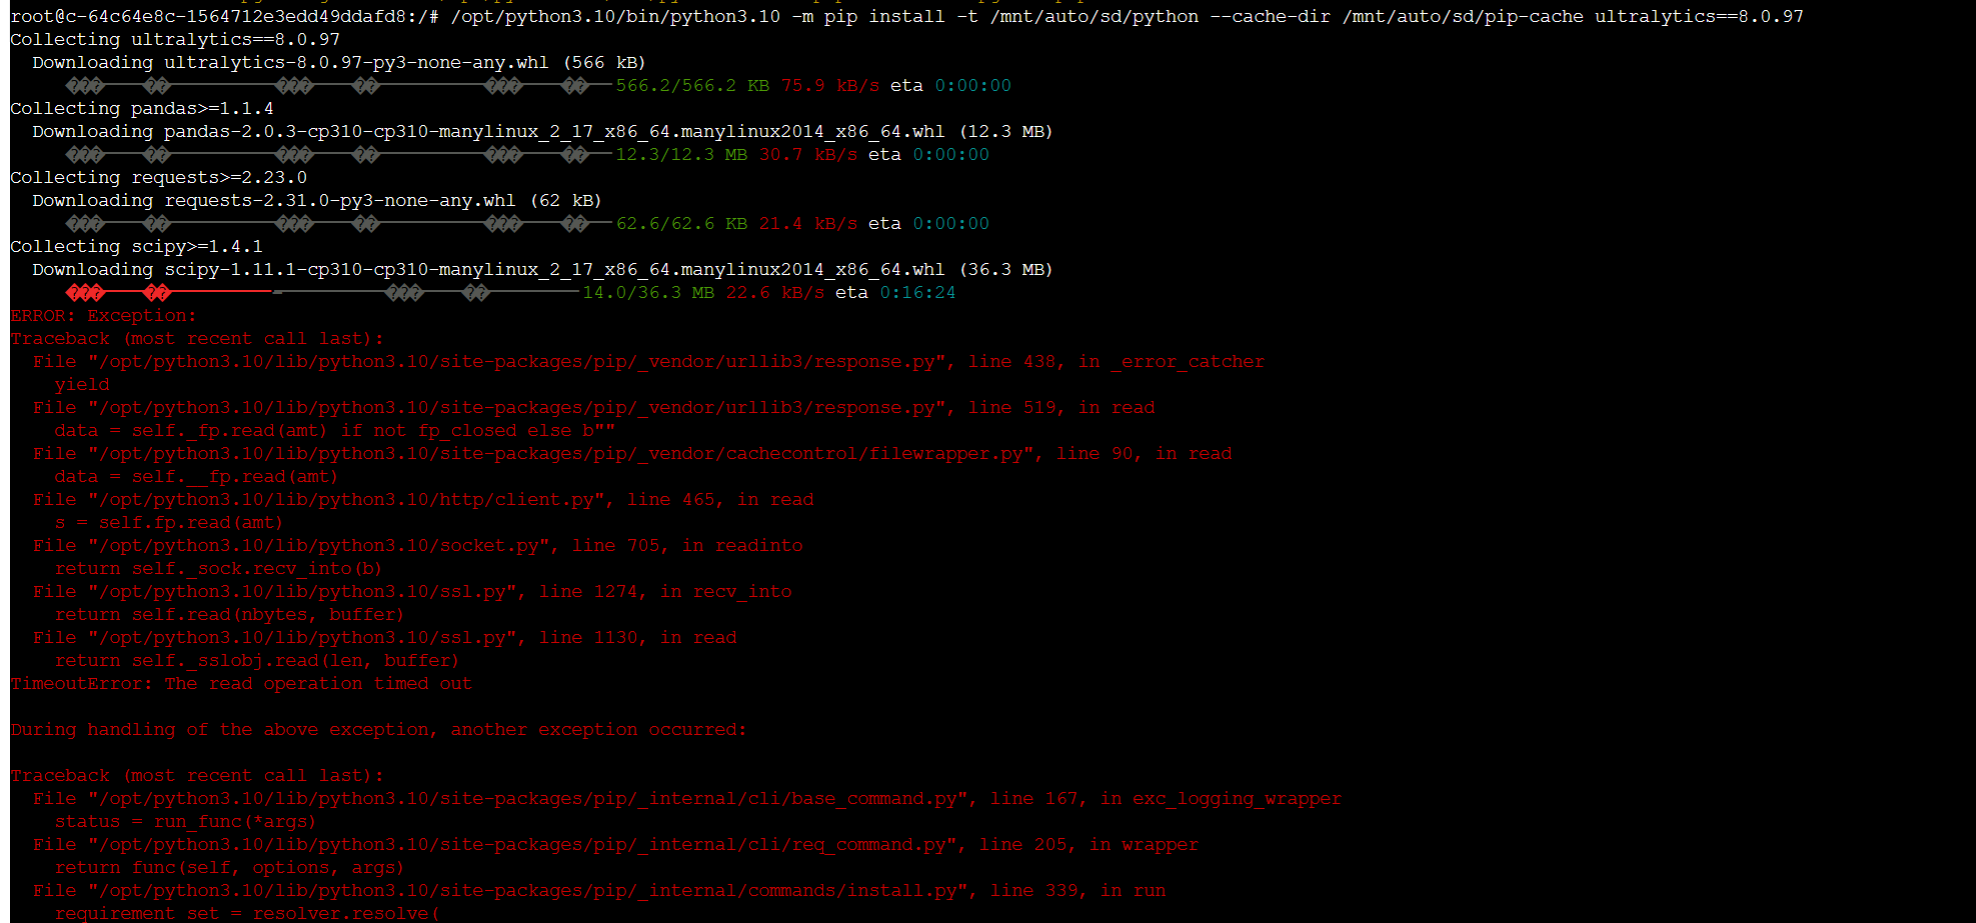Viewport: 1976px width, 923px height.
Task: Click the code line with "if not fp_closed"
Action: tap(335, 430)
